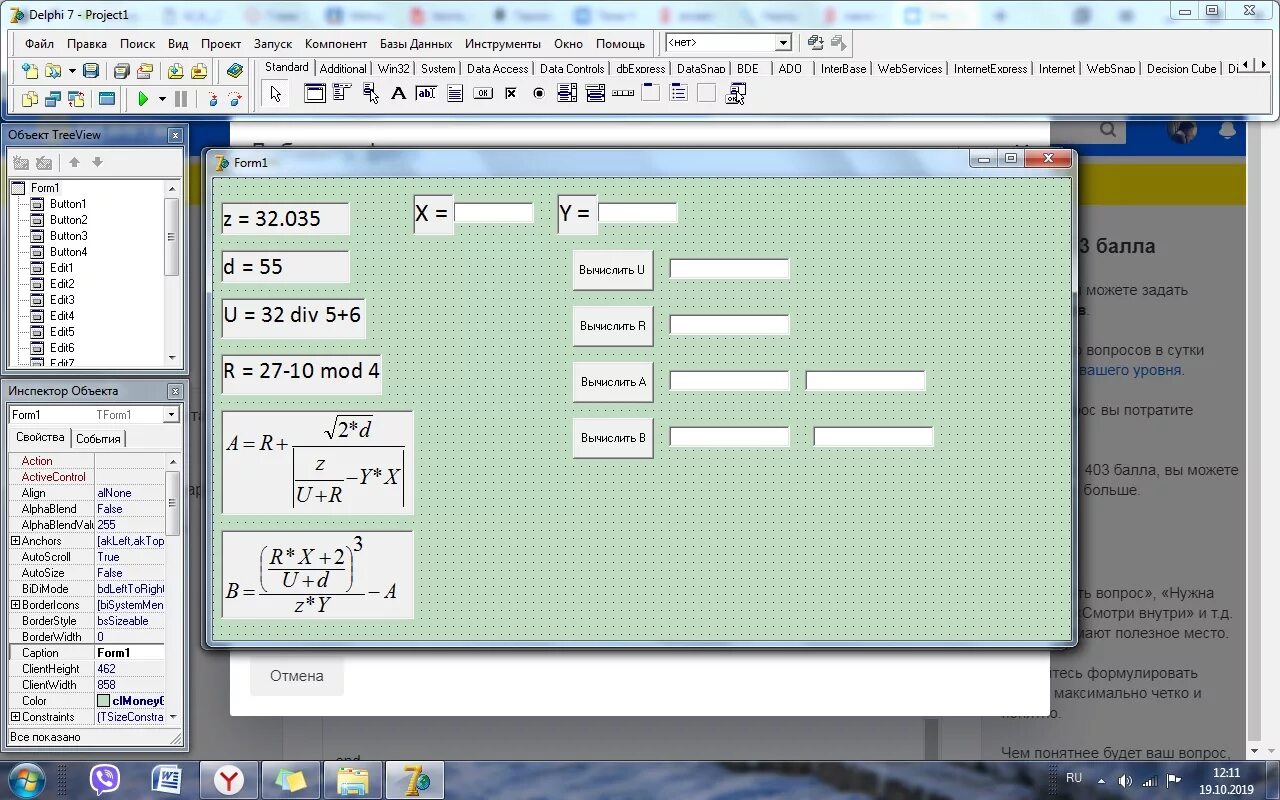This screenshot has height=800, width=1280.
Task: Select the ScrollBar component in palette
Action: (x=623, y=93)
